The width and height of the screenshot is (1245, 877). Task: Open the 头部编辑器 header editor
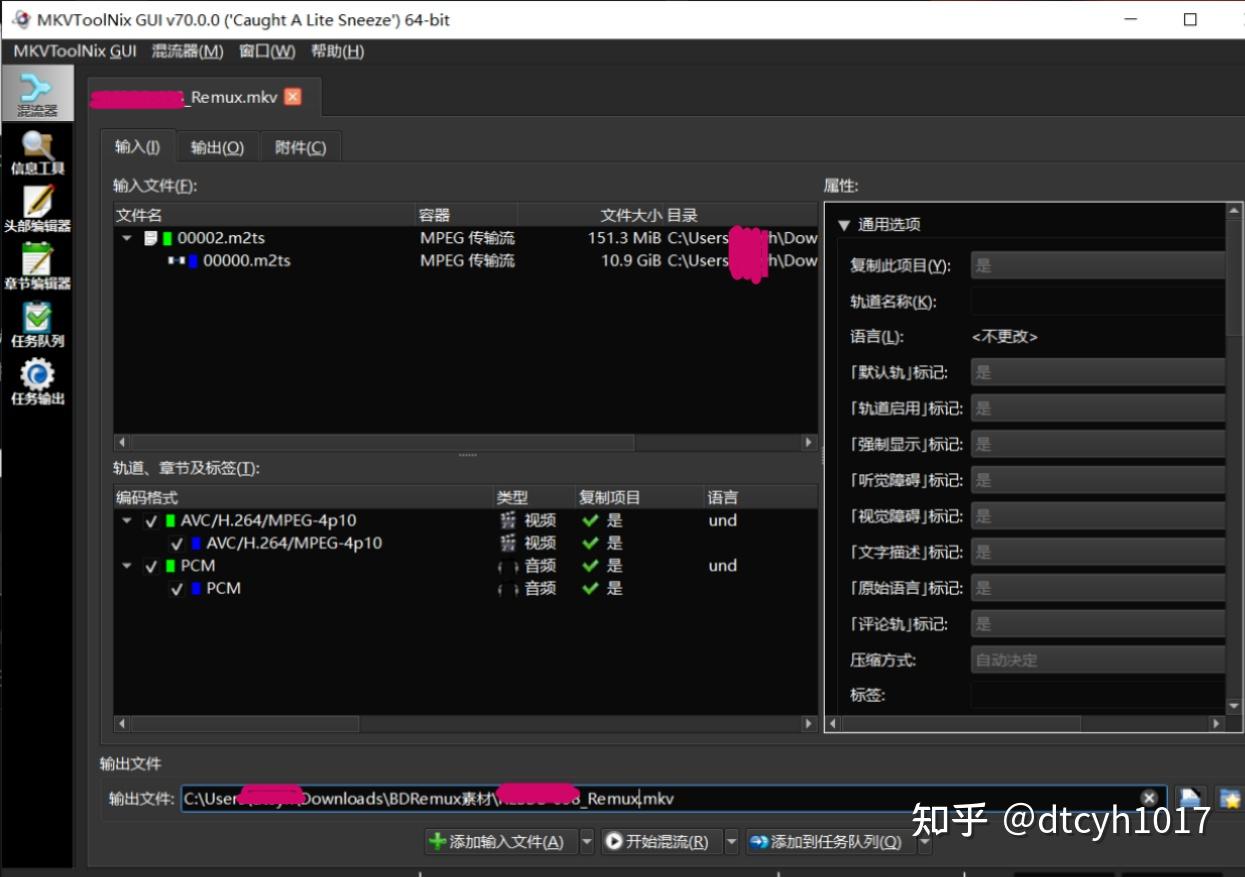point(37,209)
